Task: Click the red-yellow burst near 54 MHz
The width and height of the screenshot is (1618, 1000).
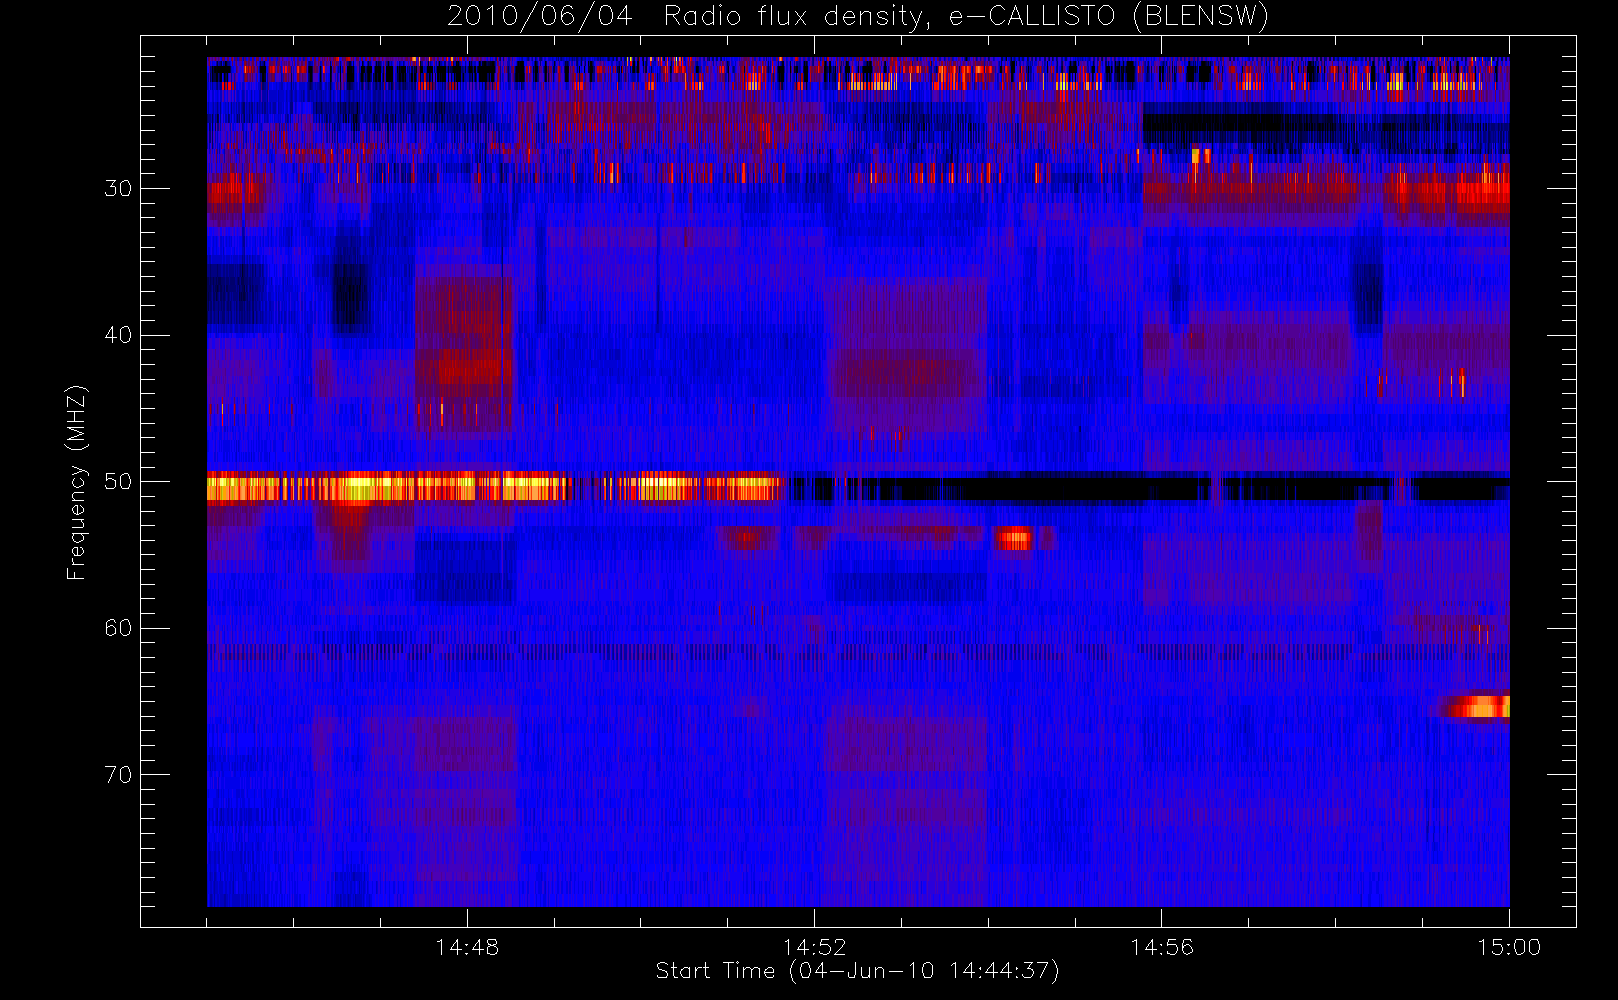Action: [x=1013, y=538]
